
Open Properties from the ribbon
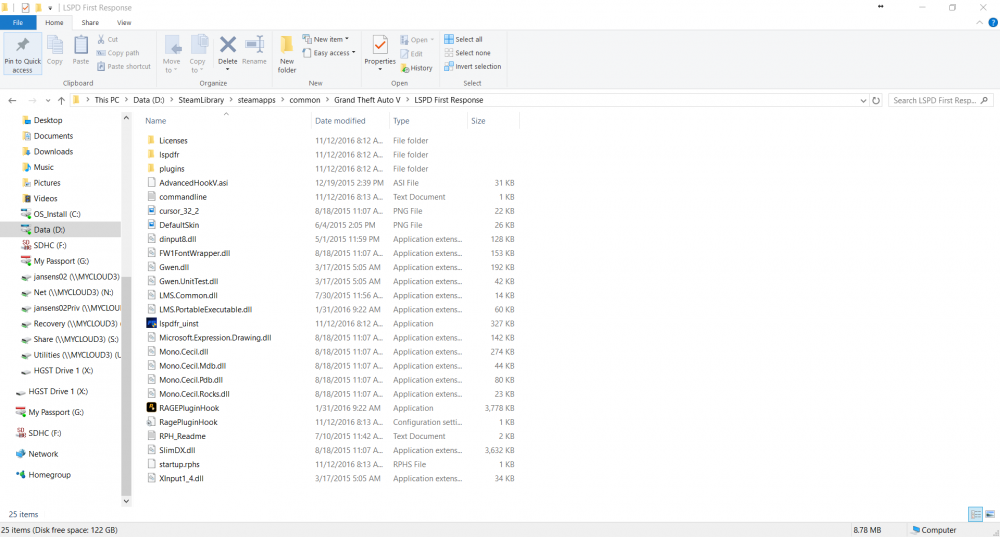[x=380, y=50]
